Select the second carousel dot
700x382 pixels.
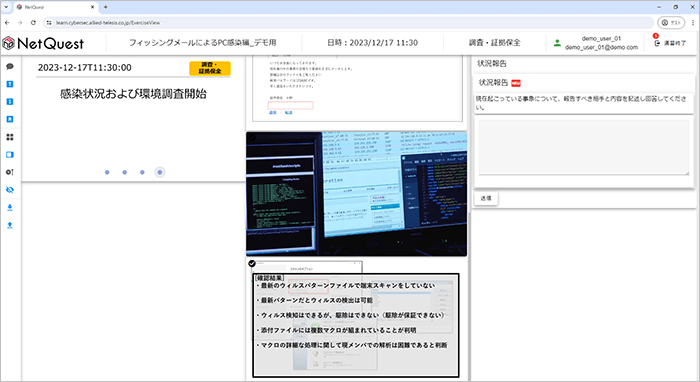[125, 172]
